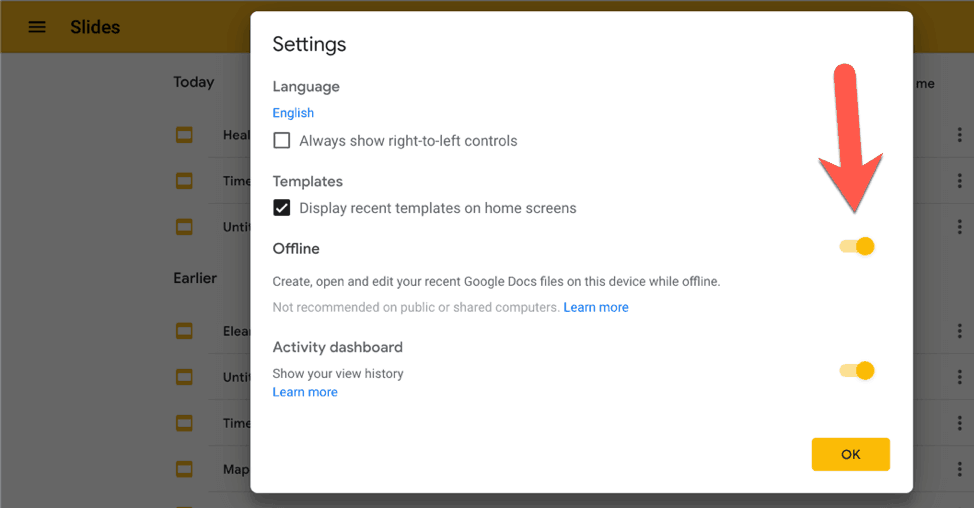Enable Always show right-to-left controls checkbox
The image size is (974, 508).
pyautogui.click(x=282, y=141)
